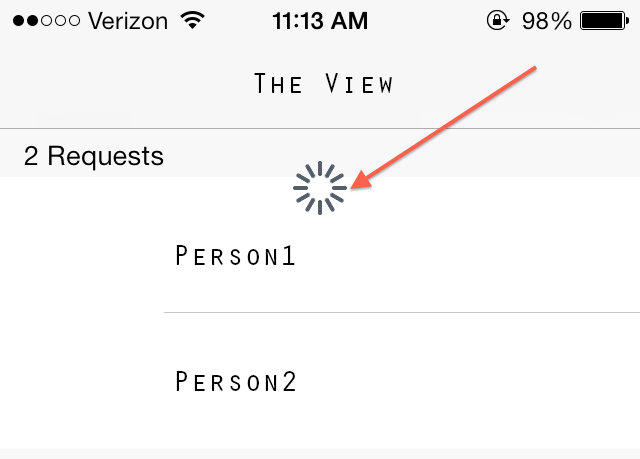The image size is (640, 459).
Task: Click the separator line between Person1 and Person2
Action: click(402, 313)
